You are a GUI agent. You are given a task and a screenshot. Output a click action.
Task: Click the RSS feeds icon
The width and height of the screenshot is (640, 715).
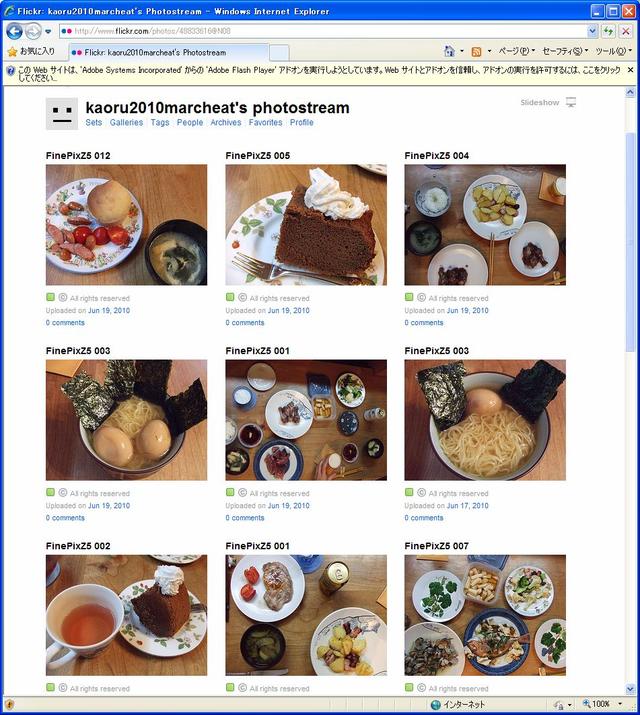[476, 52]
